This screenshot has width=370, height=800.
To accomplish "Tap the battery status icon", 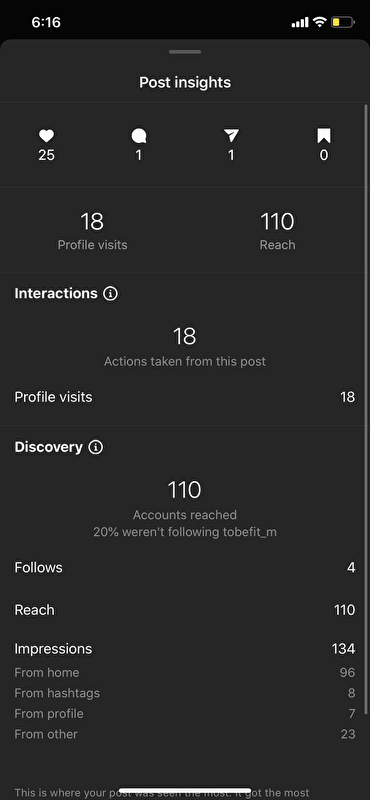I will coord(342,22).
